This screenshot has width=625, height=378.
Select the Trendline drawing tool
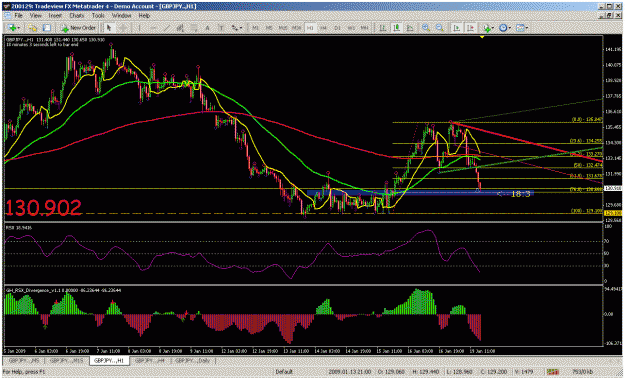[x=167, y=28]
